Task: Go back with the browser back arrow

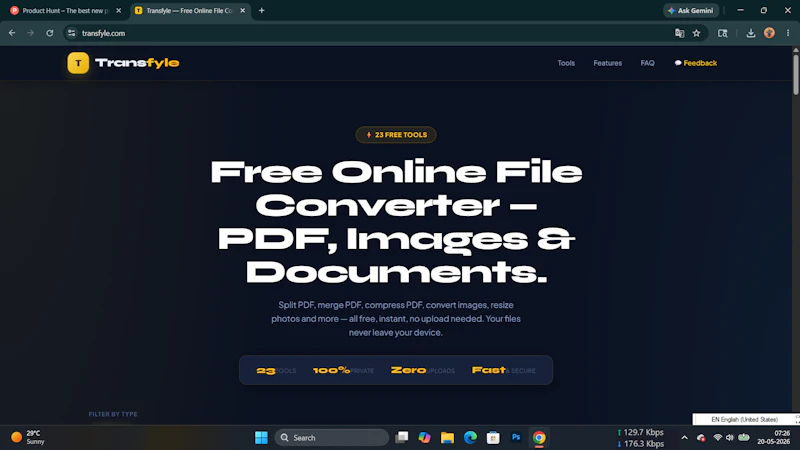Action: click(x=12, y=33)
